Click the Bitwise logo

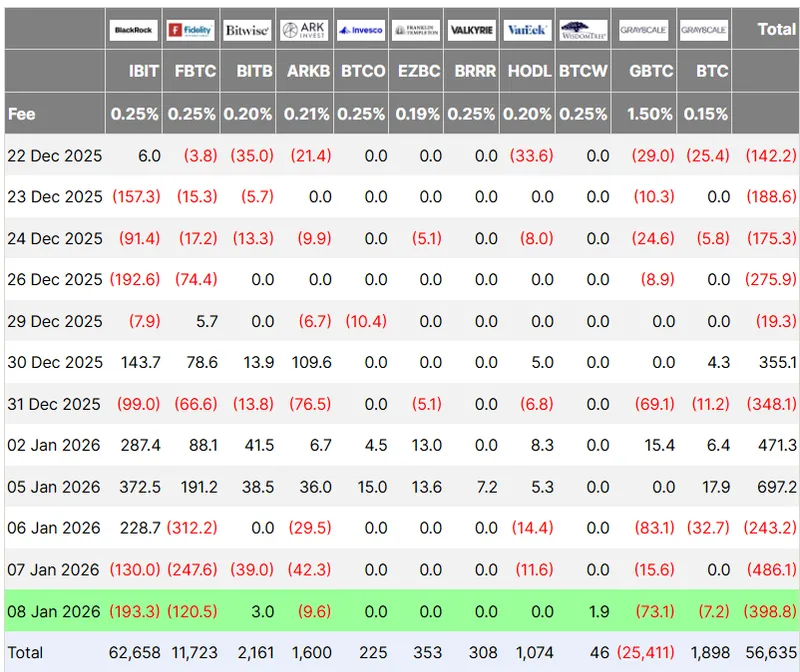tap(246, 30)
